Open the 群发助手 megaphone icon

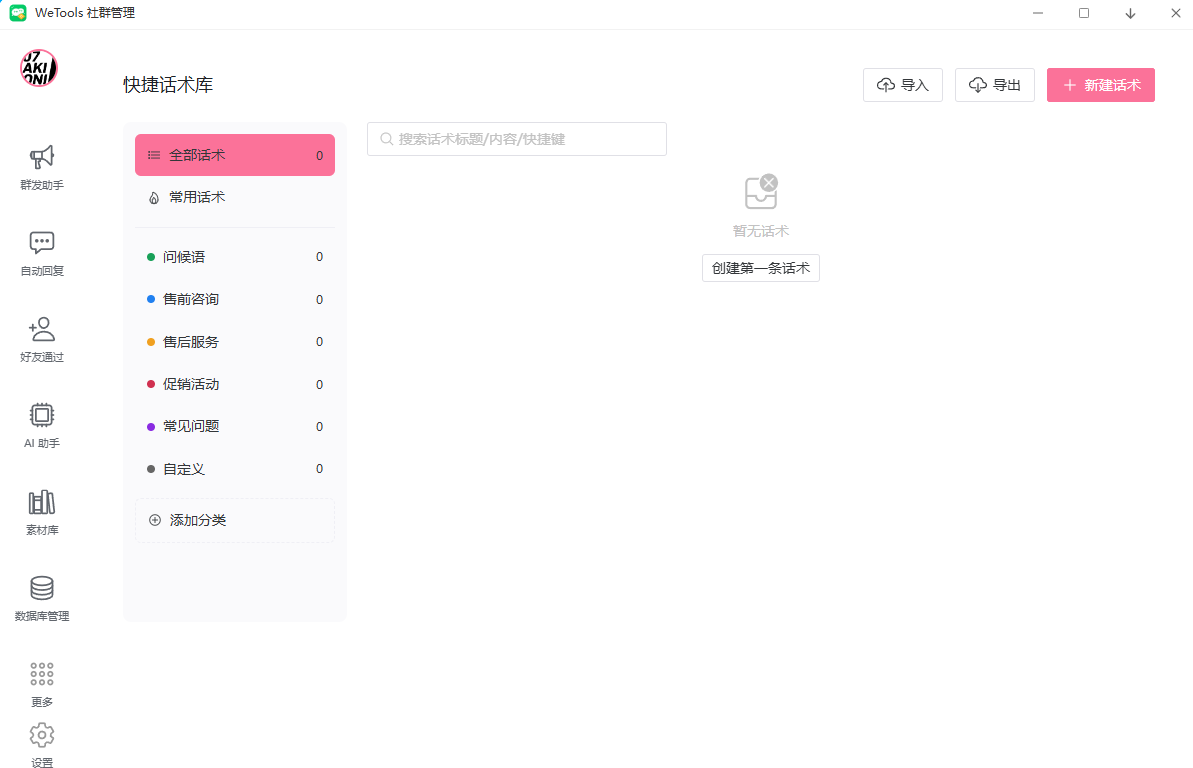[42, 157]
